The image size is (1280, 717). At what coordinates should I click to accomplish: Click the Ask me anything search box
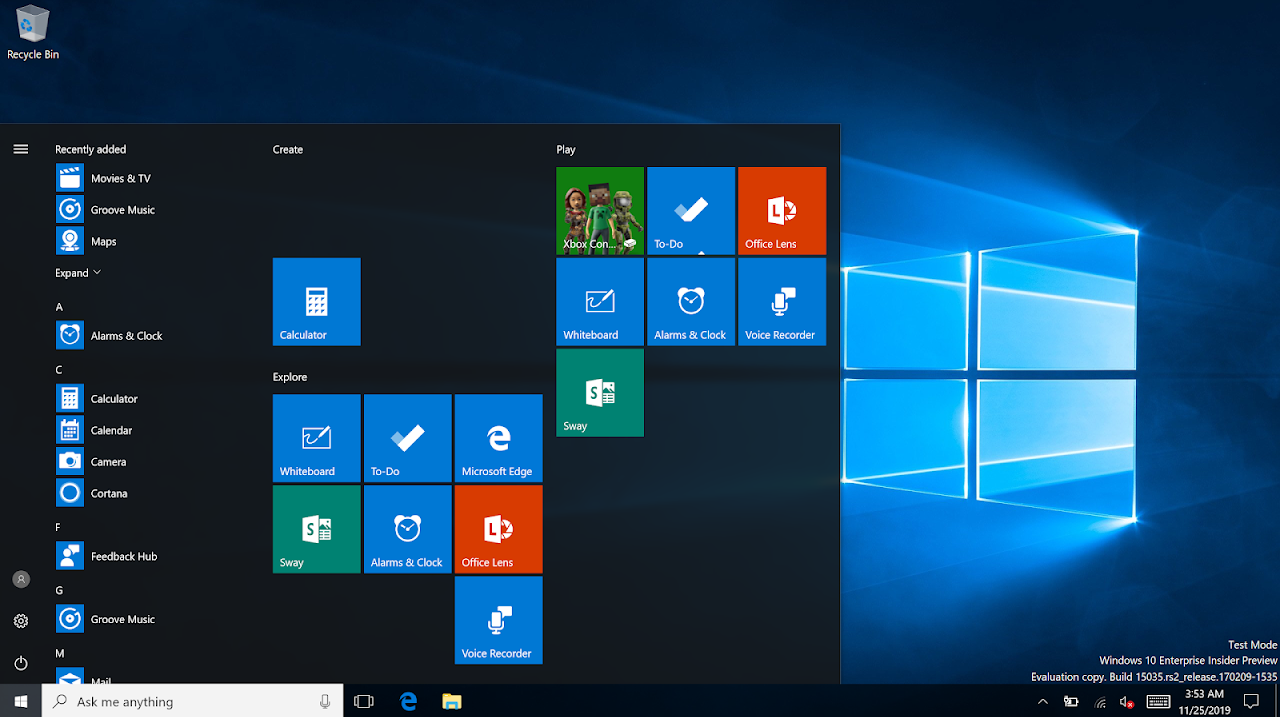click(193, 701)
